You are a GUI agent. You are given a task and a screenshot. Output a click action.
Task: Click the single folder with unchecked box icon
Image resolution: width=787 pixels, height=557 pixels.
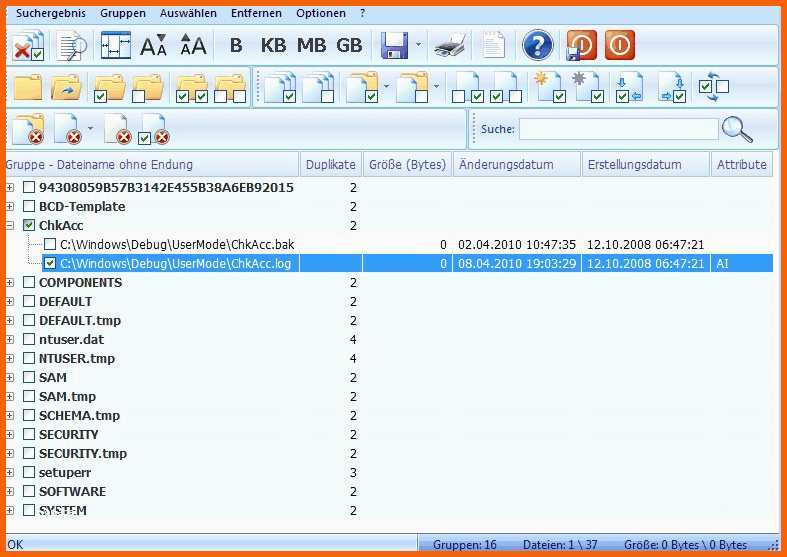(x=148, y=88)
